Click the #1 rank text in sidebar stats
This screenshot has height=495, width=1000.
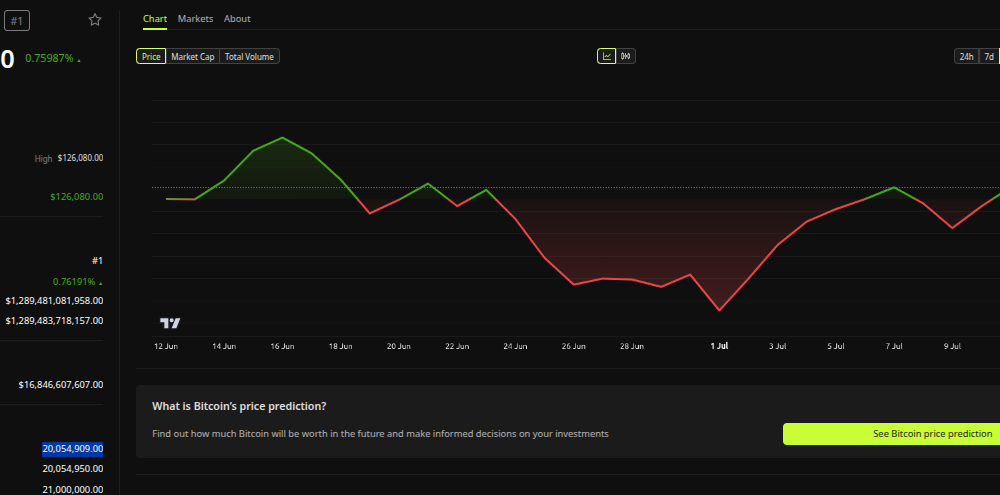coord(97,260)
